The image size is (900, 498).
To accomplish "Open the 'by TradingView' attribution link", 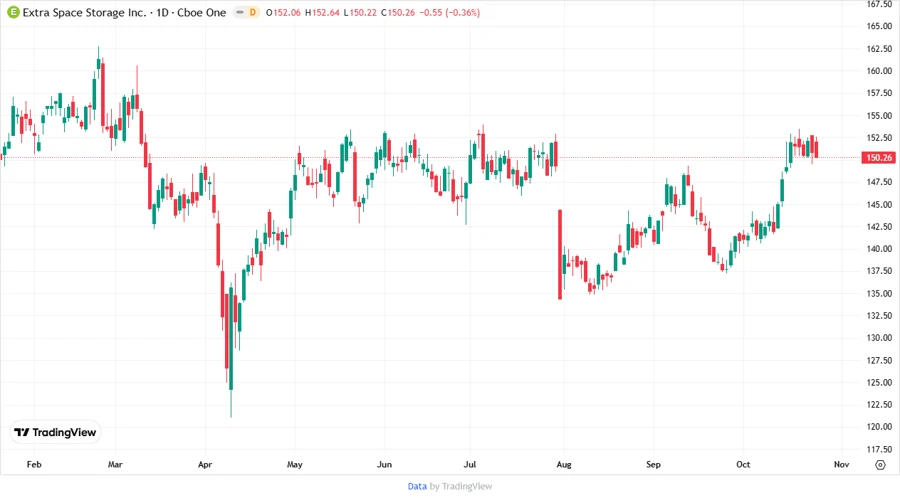I will tap(461, 487).
